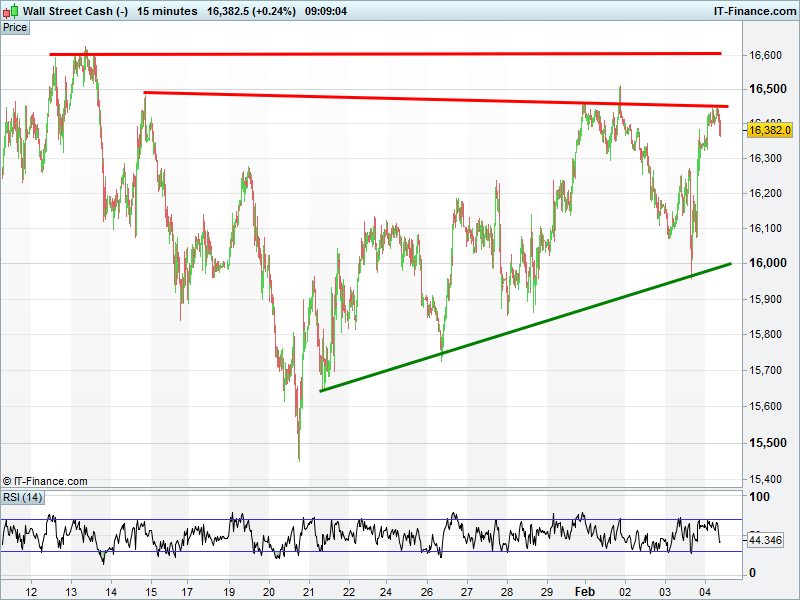Image resolution: width=800 pixels, height=600 pixels.
Task: Click the 15,700 price axis label
Action: tap(765, 370)
